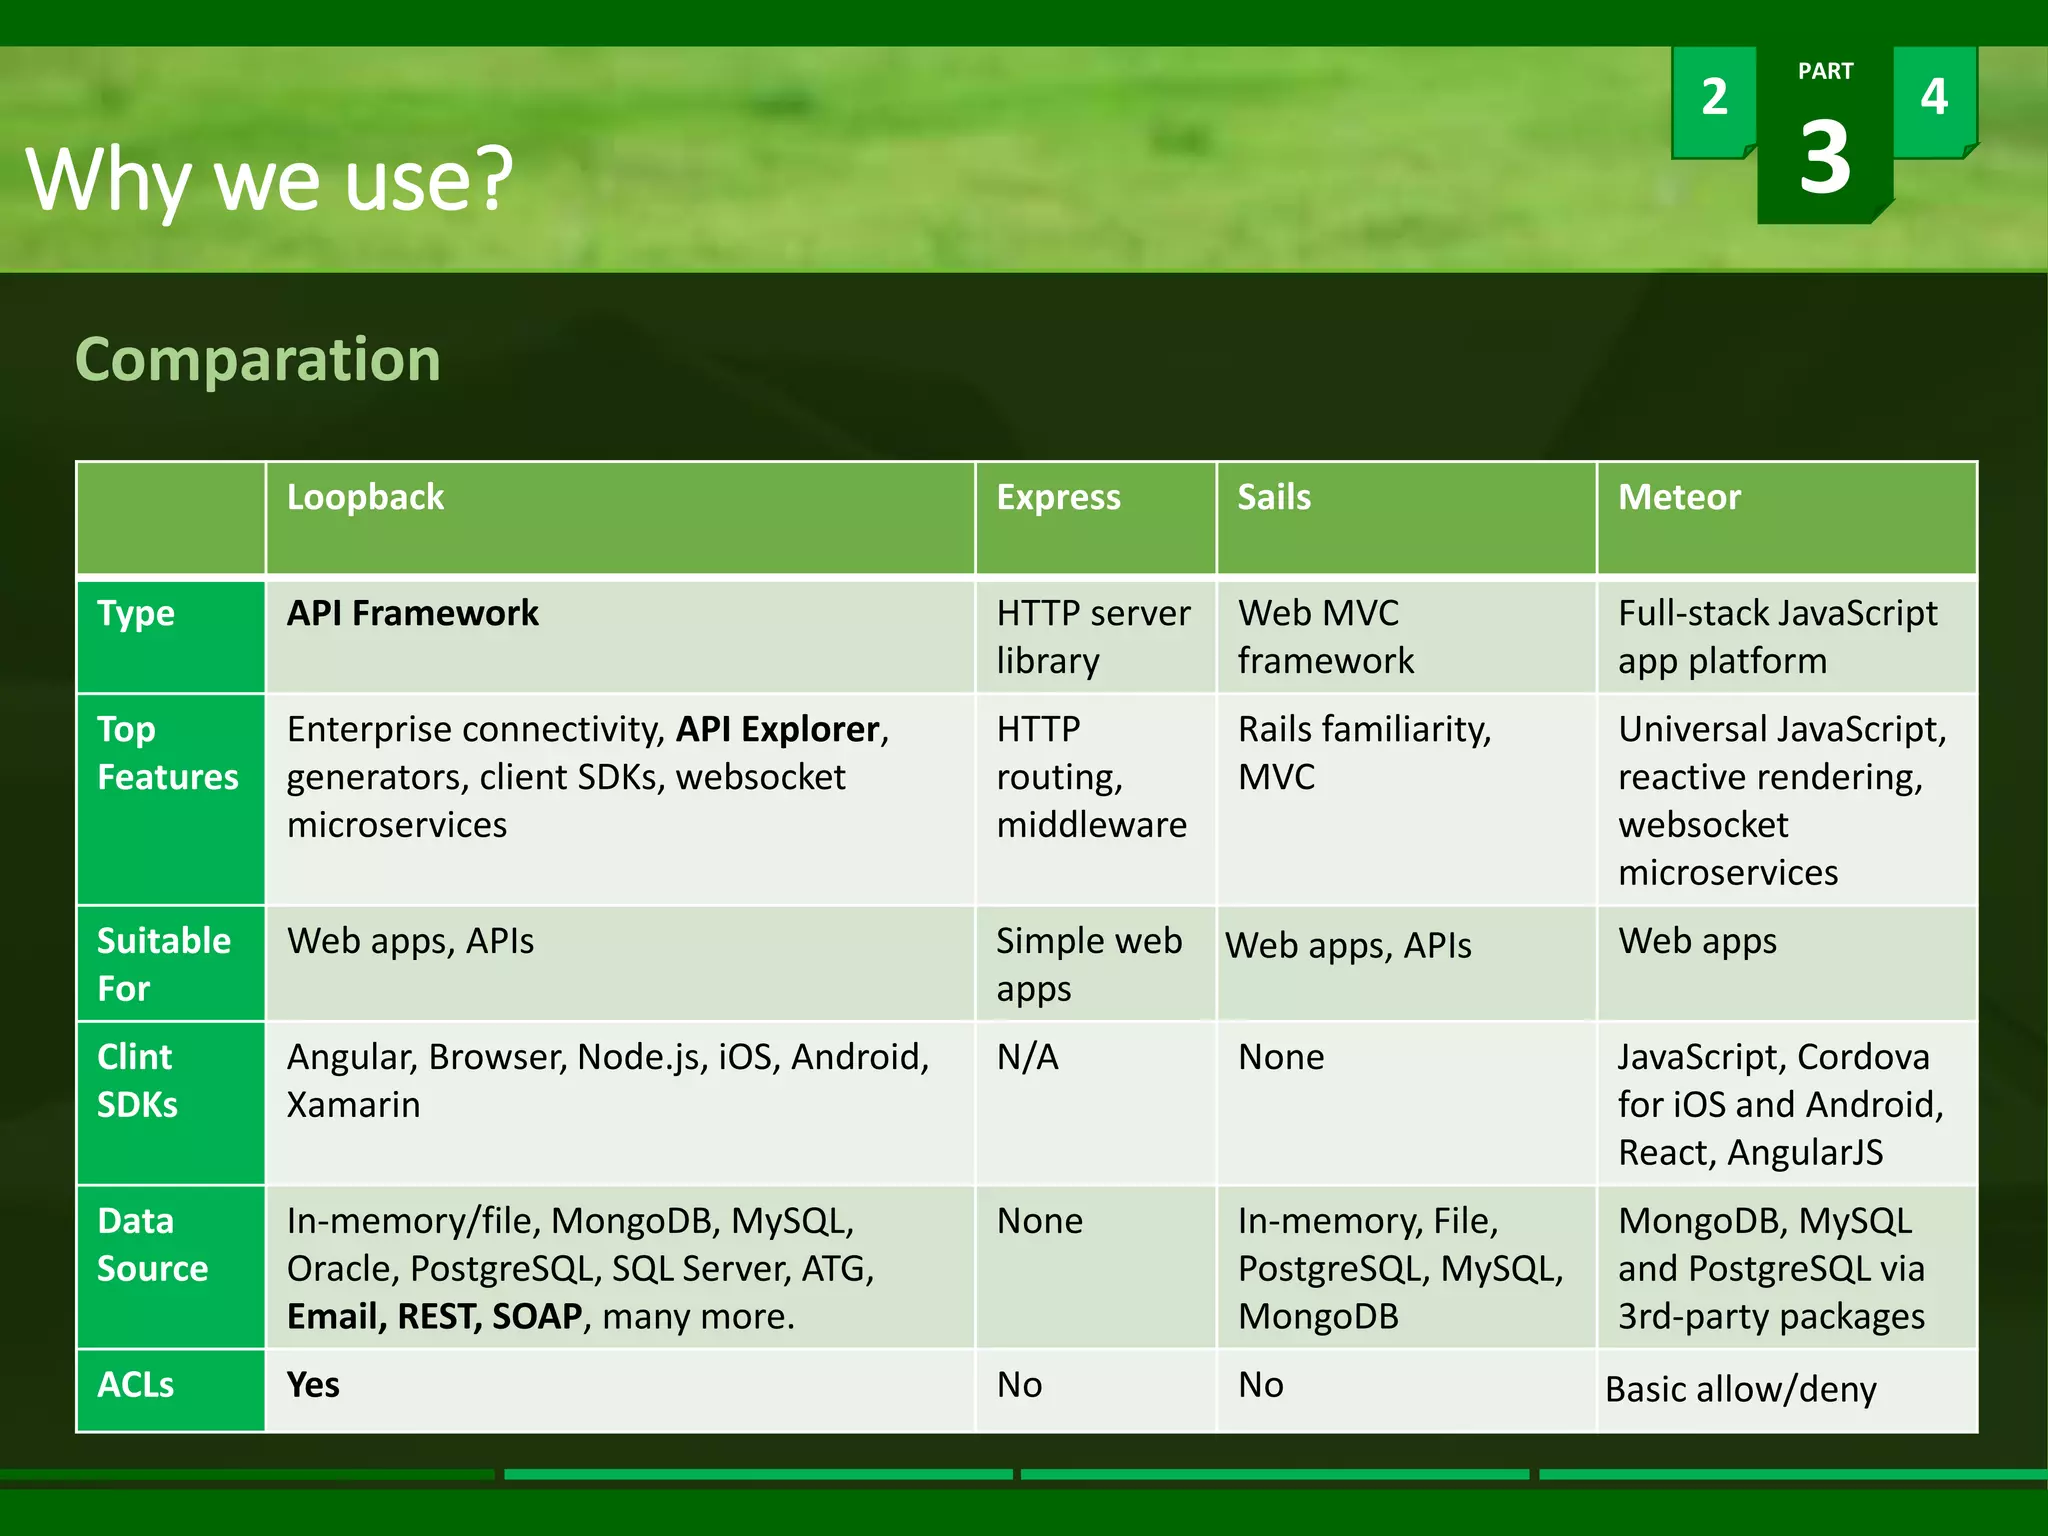The width and height of the screenshot is (2048, 1536).
Task: Click the 'Enterprise connectivity, API Explorer' cell
Action: 621,800
